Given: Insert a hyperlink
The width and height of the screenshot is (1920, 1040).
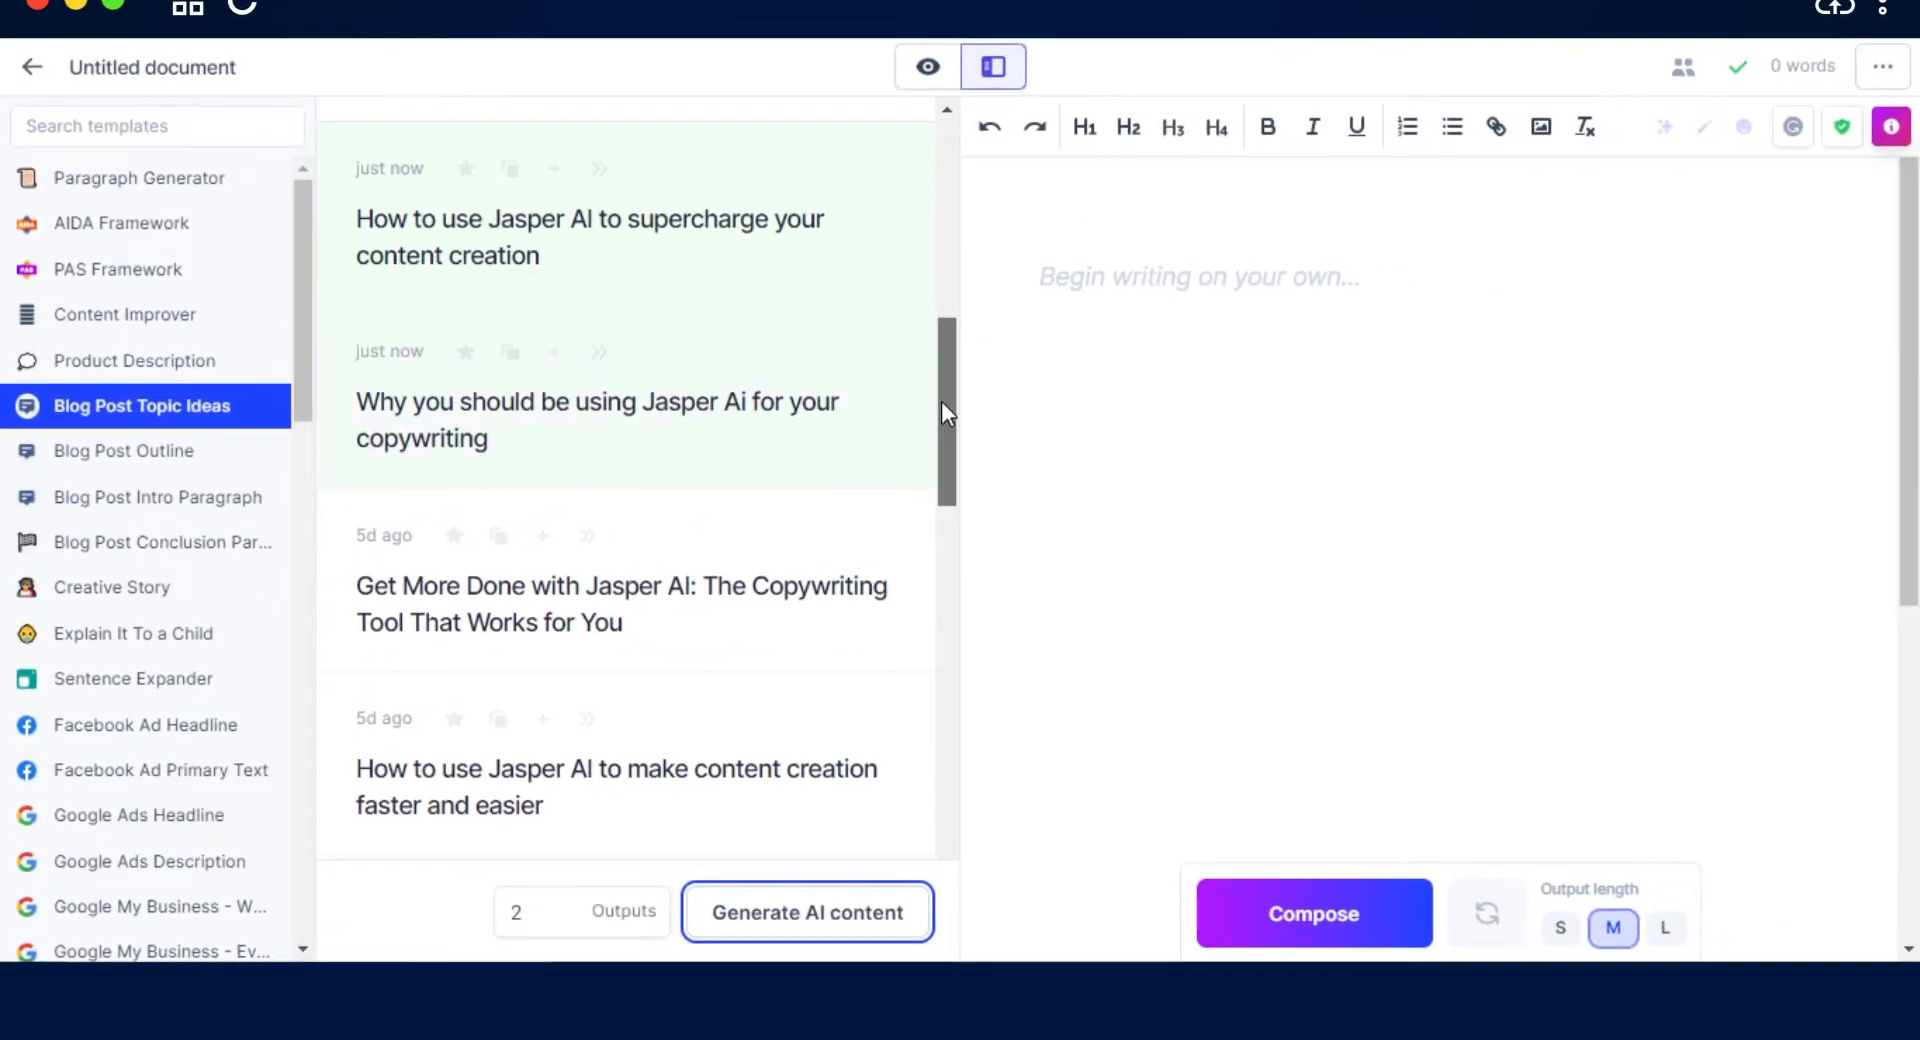Looking at the screenshot, I should 1496,127.
